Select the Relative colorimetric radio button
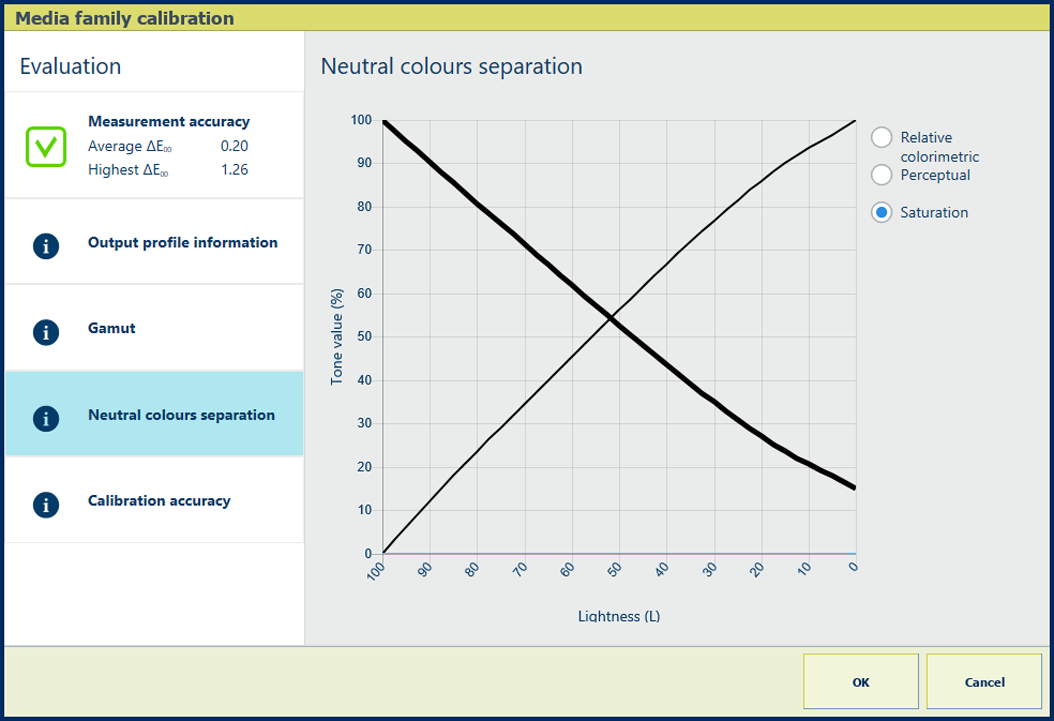Viewport: 1054px width, 721px height. (x=881, y=138)
